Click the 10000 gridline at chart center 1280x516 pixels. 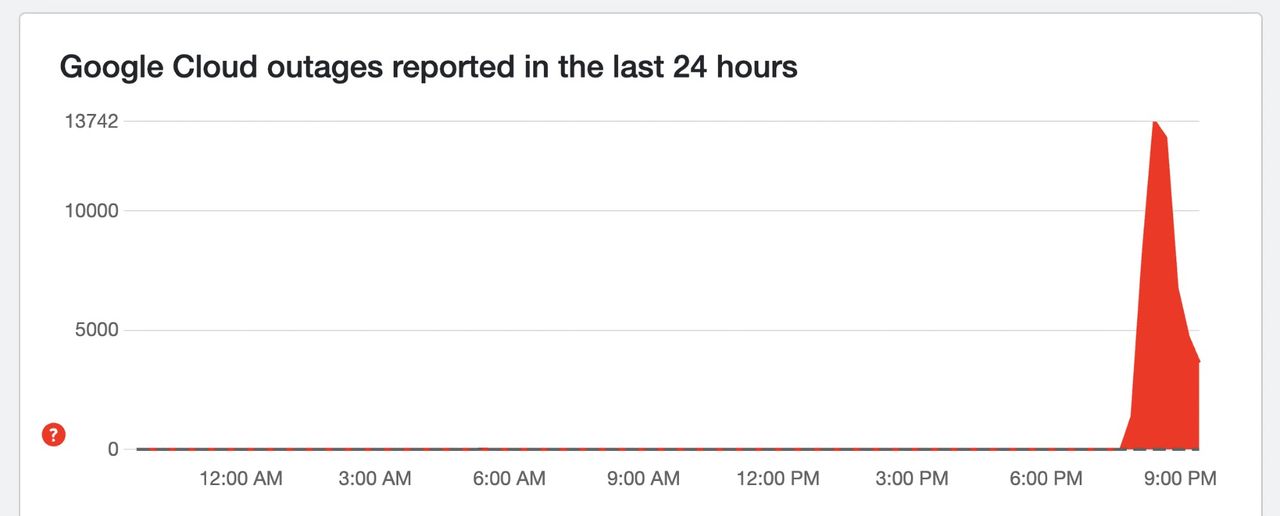pyautogui.click(x=668, y=211)
